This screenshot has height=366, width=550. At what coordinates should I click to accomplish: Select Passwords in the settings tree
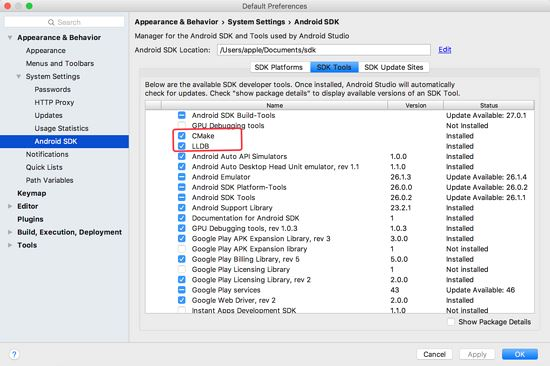[x=52, y=89]
